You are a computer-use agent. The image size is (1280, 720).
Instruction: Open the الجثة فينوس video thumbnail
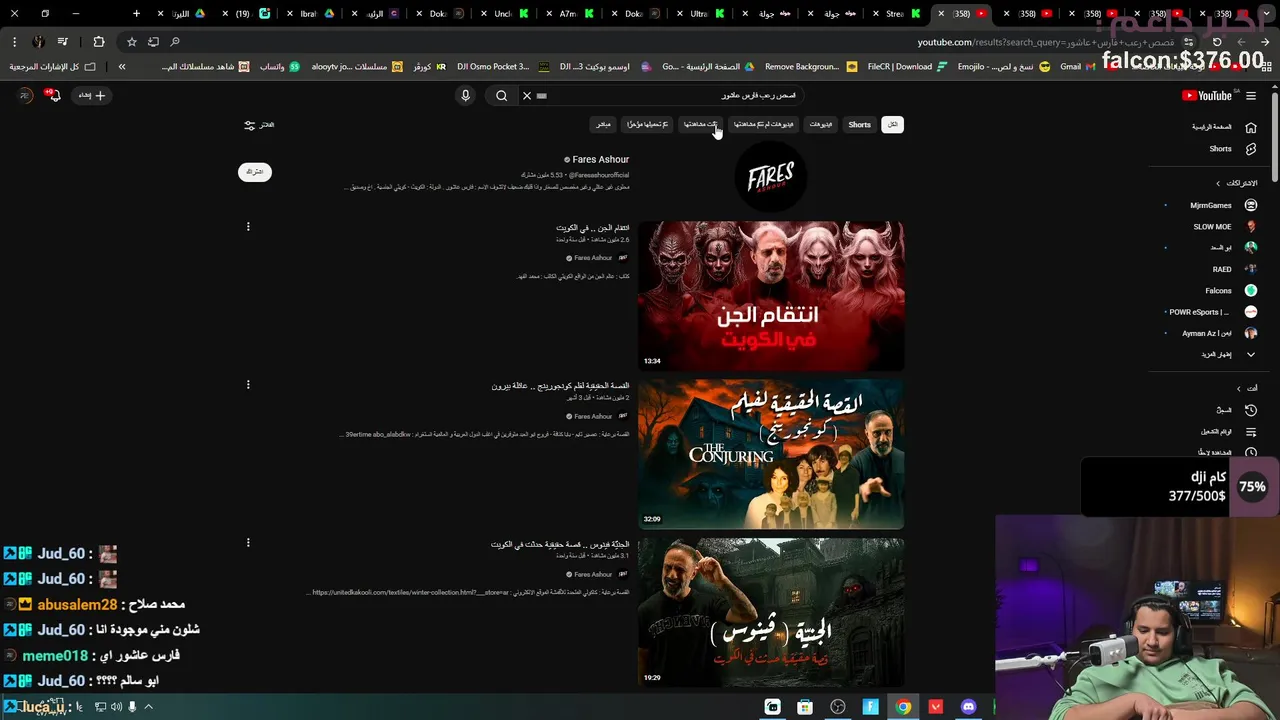[x=771, y=612]
